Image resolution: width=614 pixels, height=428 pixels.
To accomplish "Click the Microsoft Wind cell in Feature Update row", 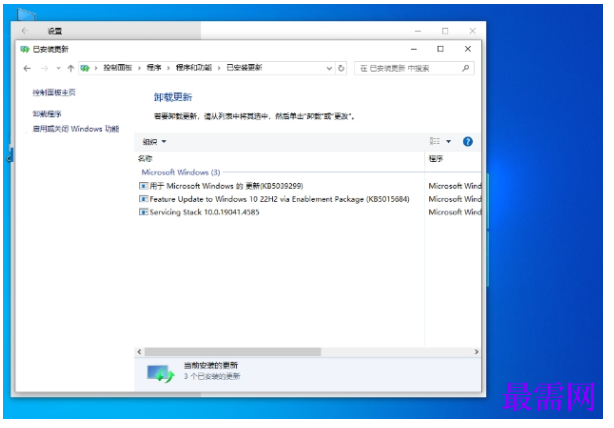I will point(455,199).
